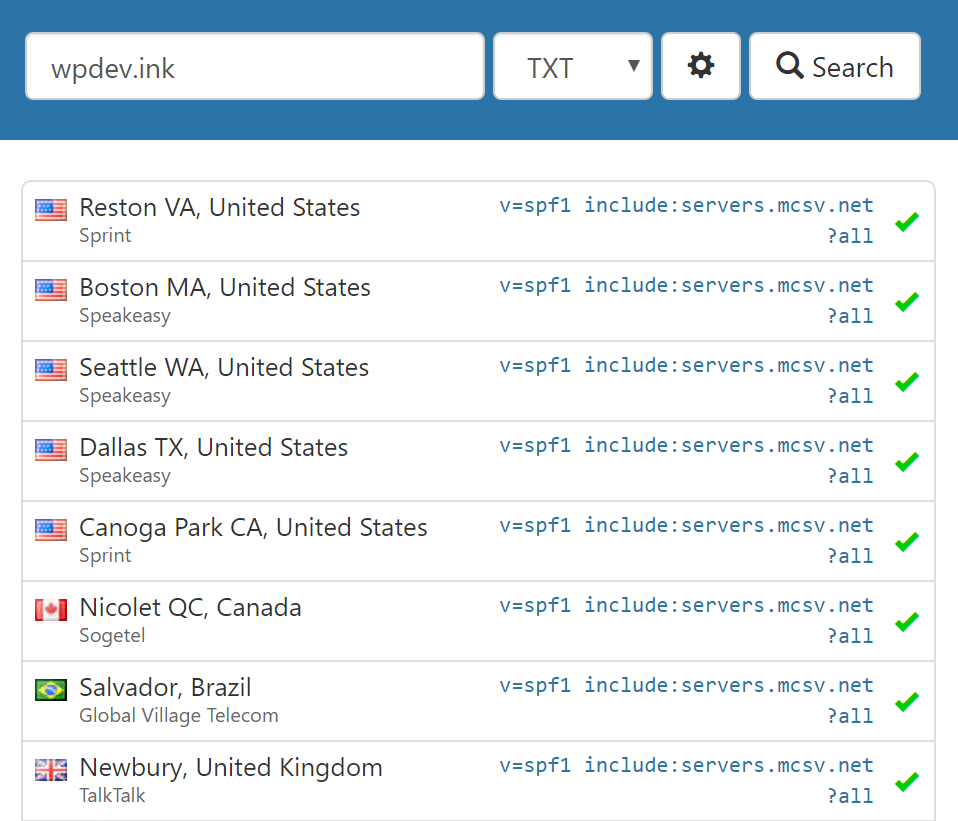
Task: Click the Global Village Telecom provider label
Action: 179,716
